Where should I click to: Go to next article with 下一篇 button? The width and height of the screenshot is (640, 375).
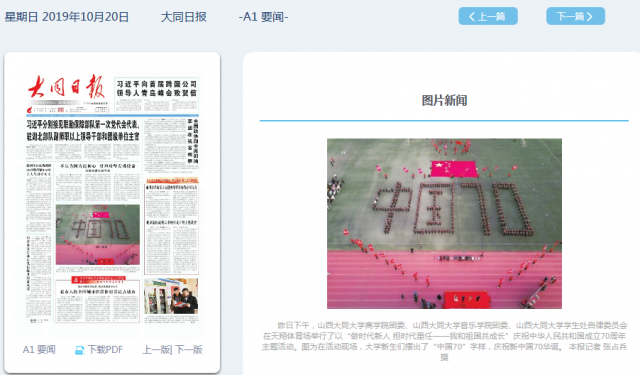575,16
